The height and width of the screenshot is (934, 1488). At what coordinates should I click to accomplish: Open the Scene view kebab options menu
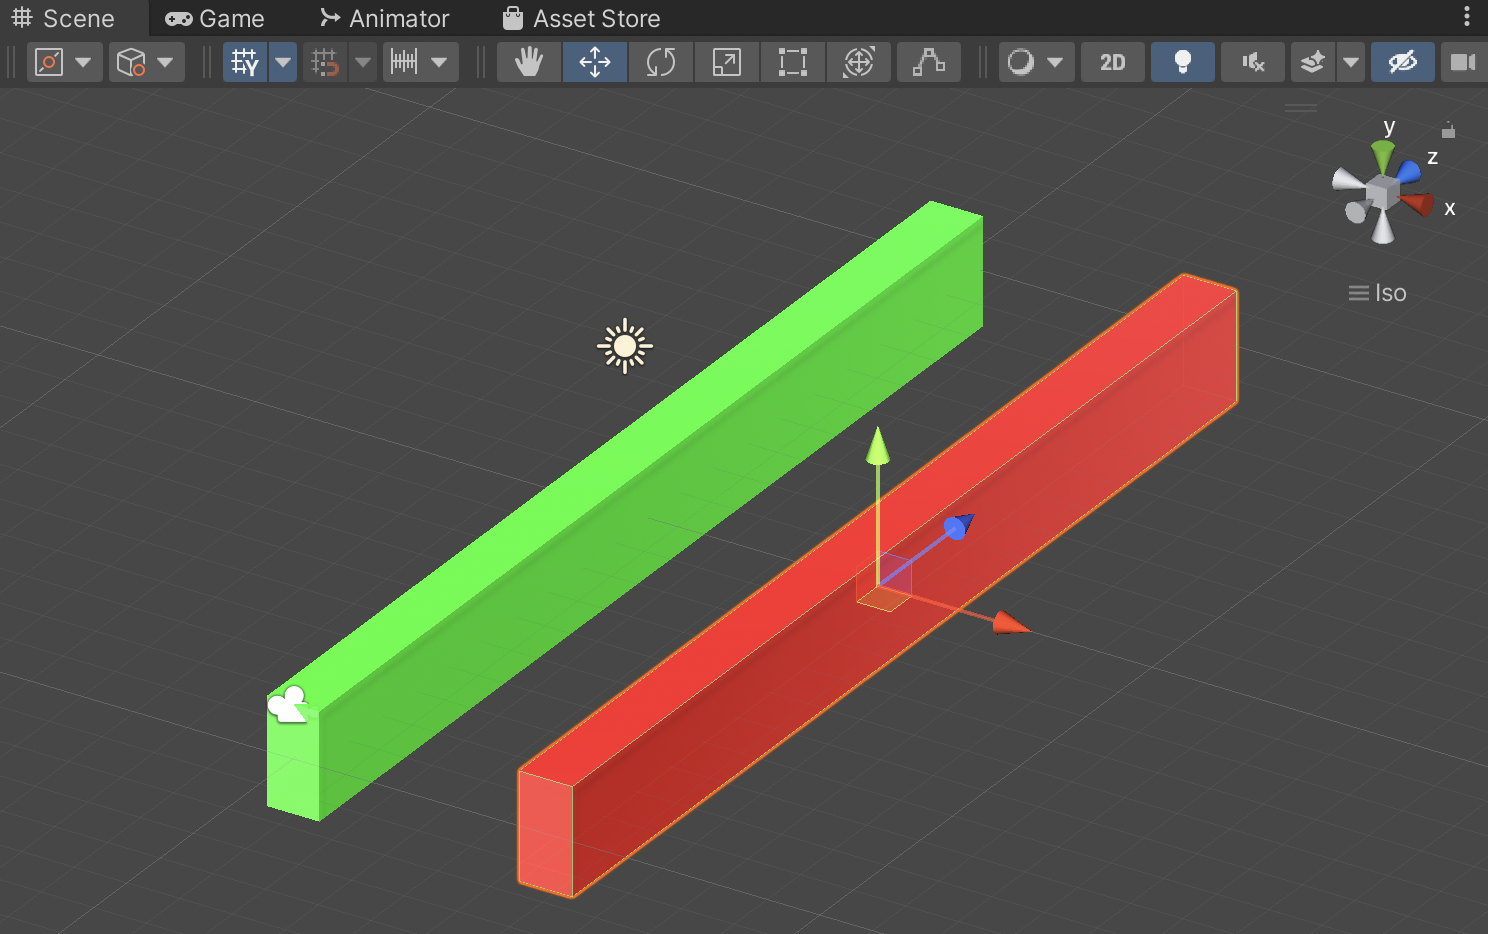[x=1467, y=16]
